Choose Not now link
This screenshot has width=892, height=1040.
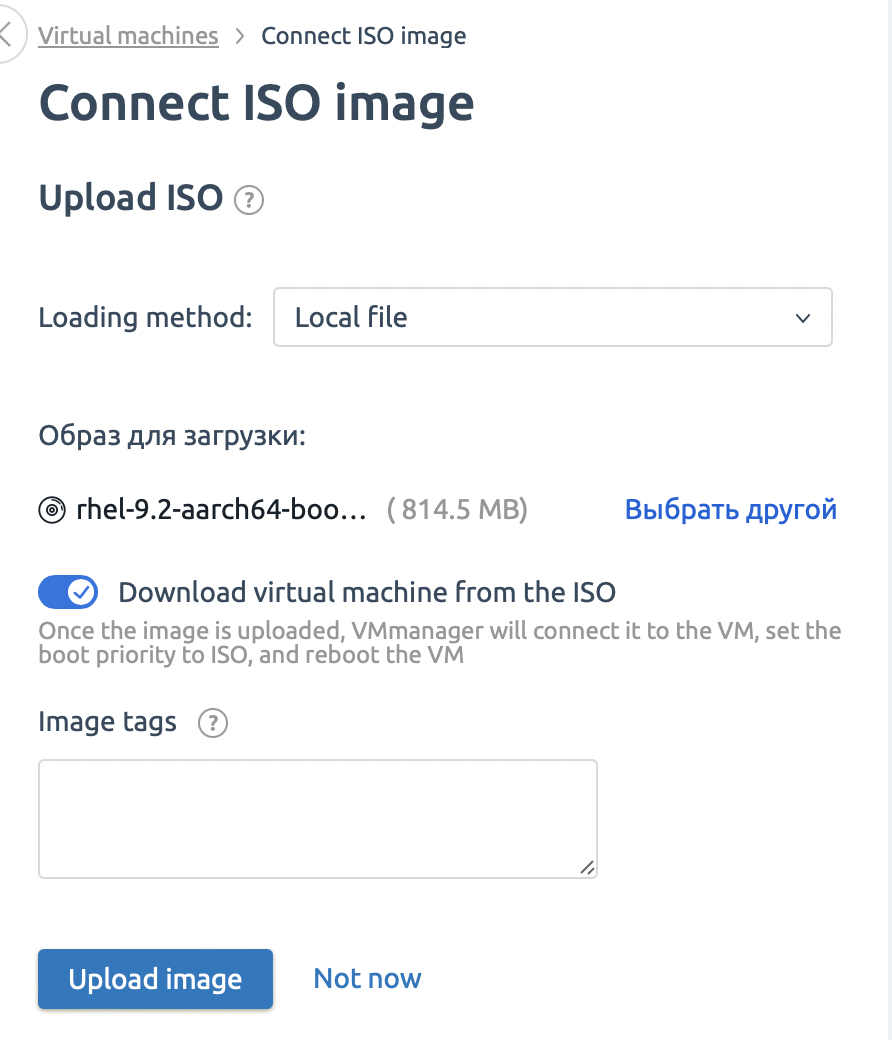pyautogui.click(x=367, y=978)
